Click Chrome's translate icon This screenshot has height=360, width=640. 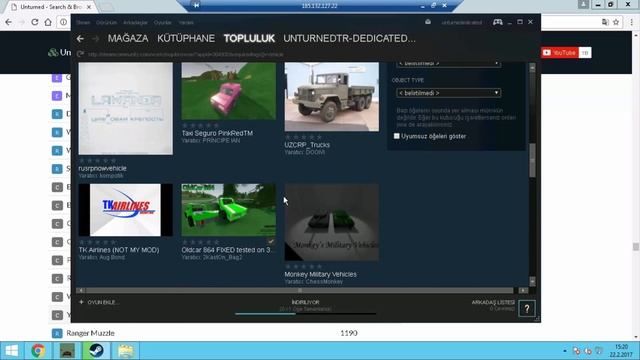pyautogui.click(x=605, y=22)
